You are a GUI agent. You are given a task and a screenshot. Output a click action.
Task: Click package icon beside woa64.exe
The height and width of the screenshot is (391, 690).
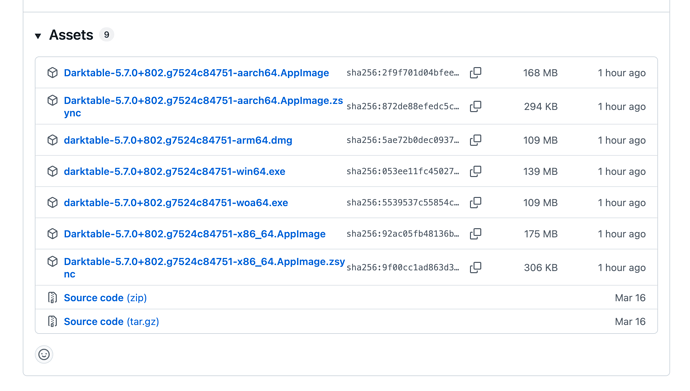[x=52, y=202]
